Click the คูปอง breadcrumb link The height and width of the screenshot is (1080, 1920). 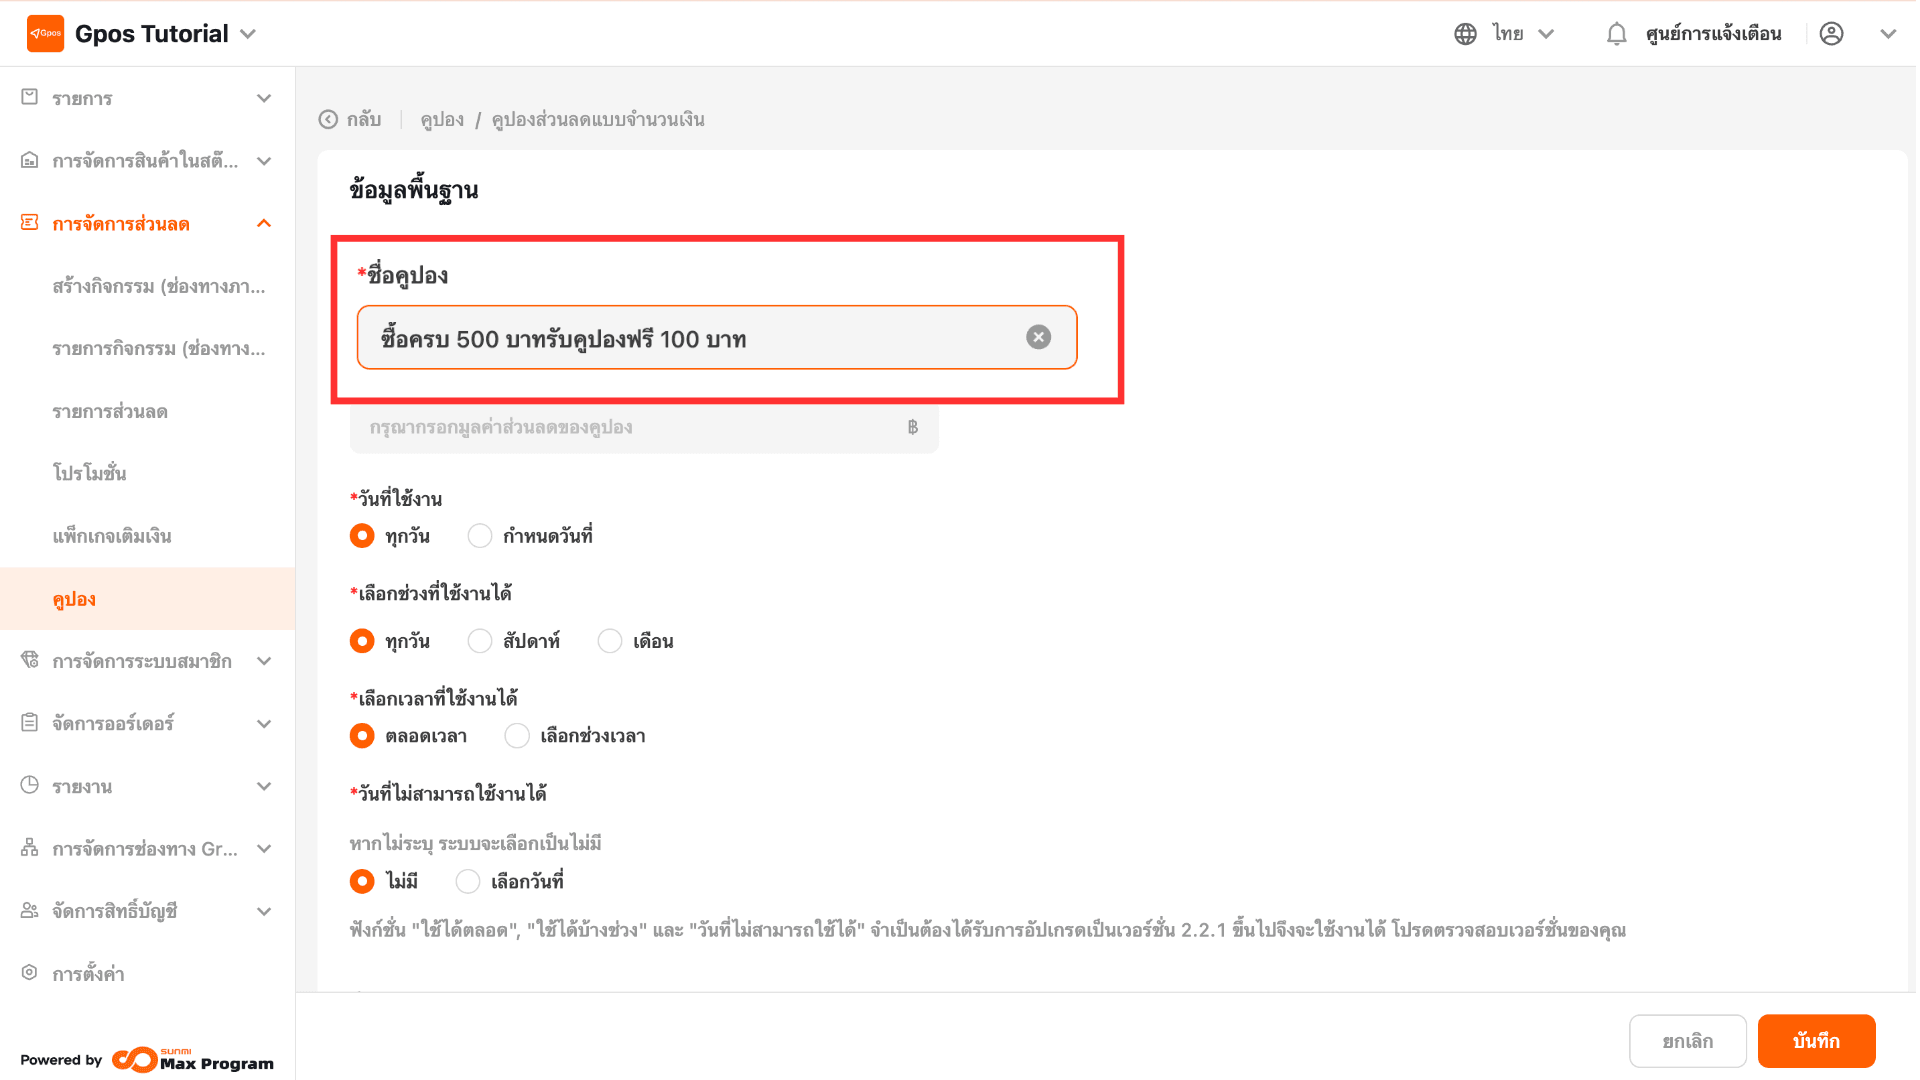coord(442,120)
